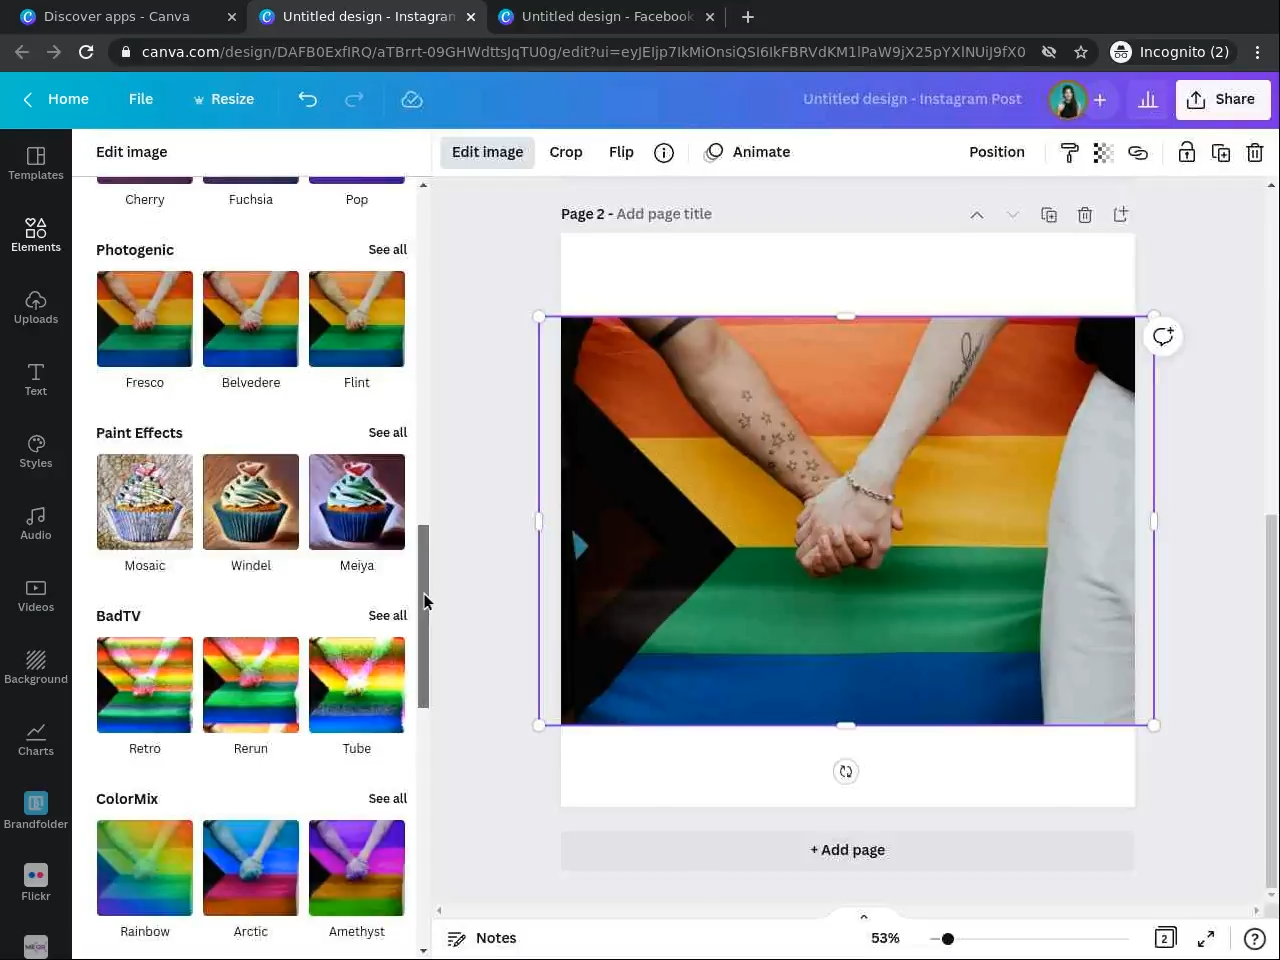Move Page 2 up

(977, 215)
